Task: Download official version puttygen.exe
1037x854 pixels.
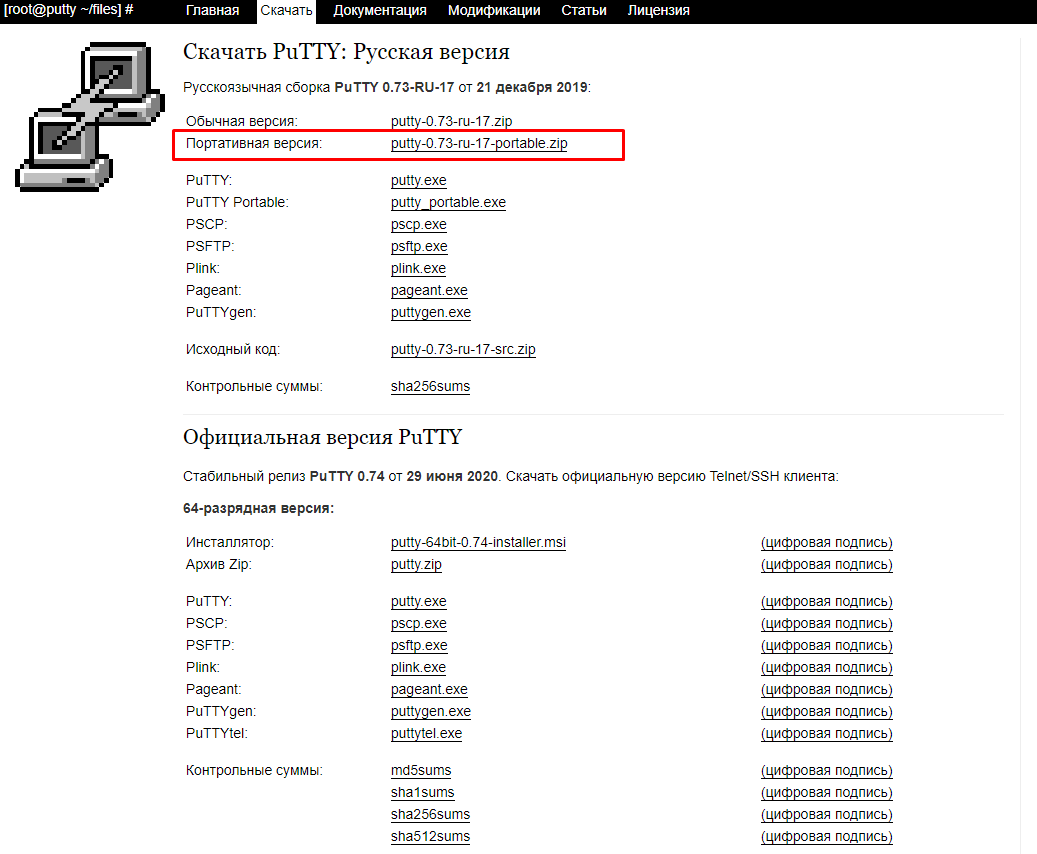Action: 431,711
